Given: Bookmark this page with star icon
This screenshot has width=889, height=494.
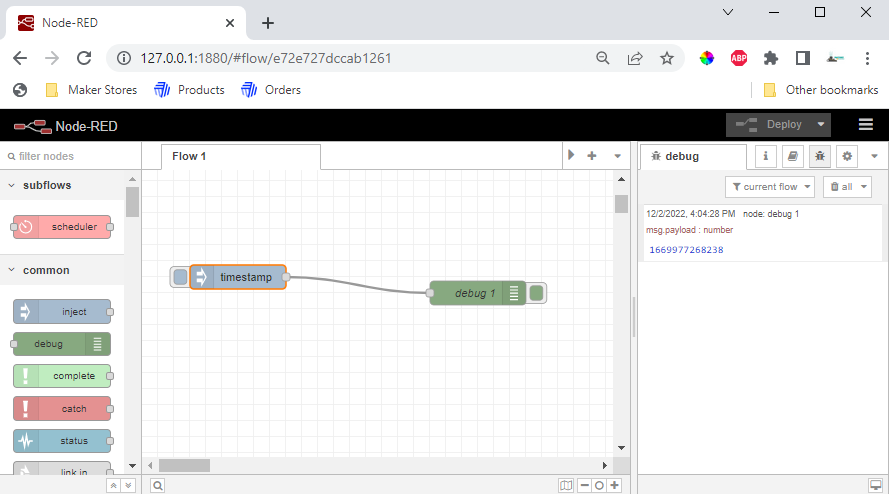Looking at the screenshot, I should pyautogui.click(x=667, y=58).
